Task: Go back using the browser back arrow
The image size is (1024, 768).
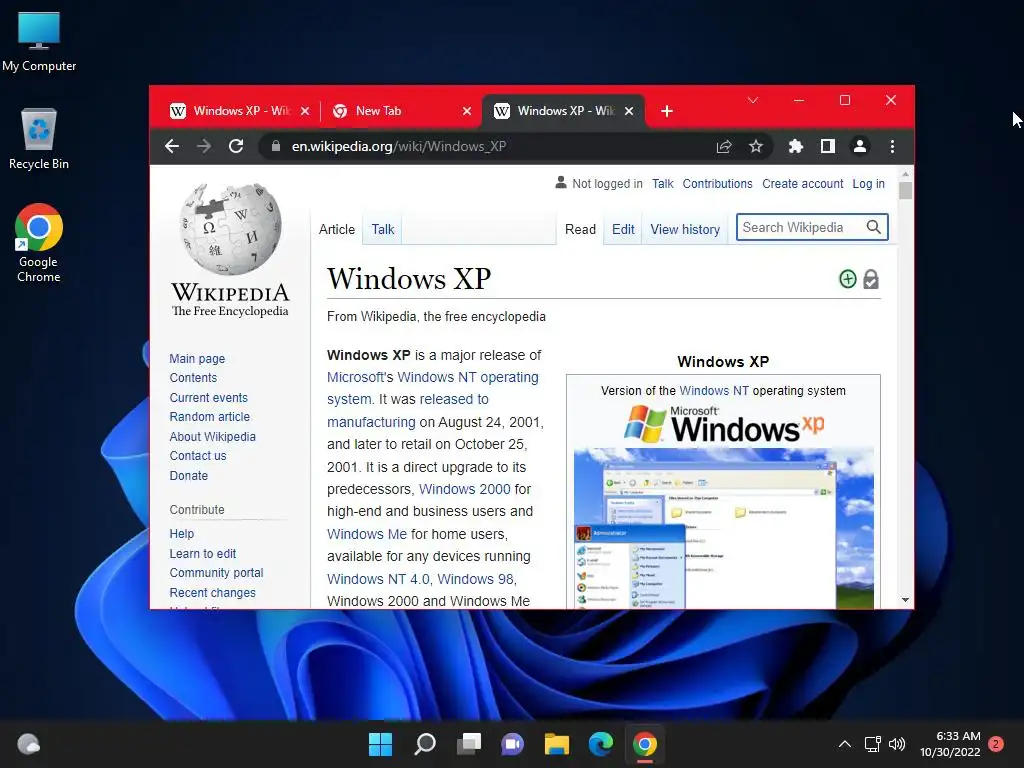Action: point(172,146)
